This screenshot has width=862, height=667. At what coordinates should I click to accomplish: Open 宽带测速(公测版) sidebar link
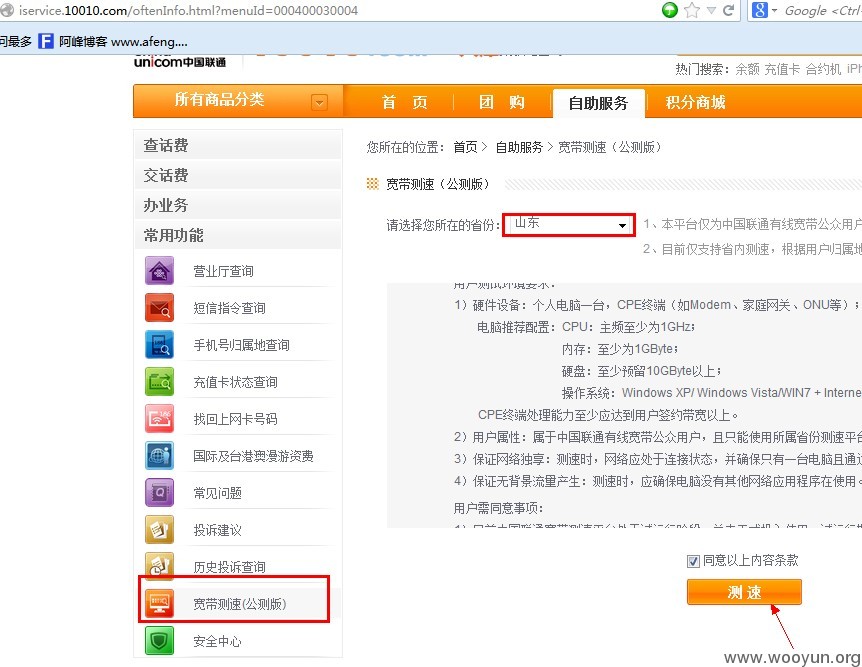(x=240, y=604)
